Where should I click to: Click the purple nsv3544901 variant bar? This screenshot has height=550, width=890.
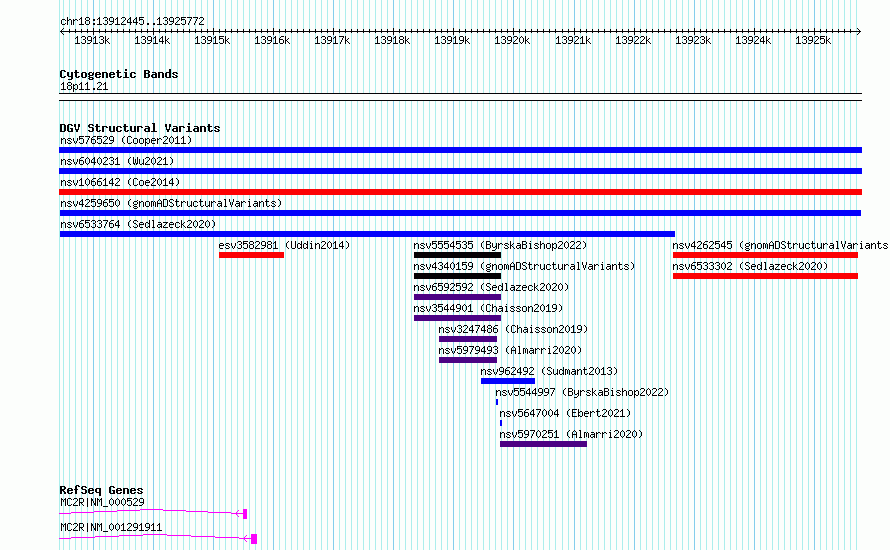457,318
